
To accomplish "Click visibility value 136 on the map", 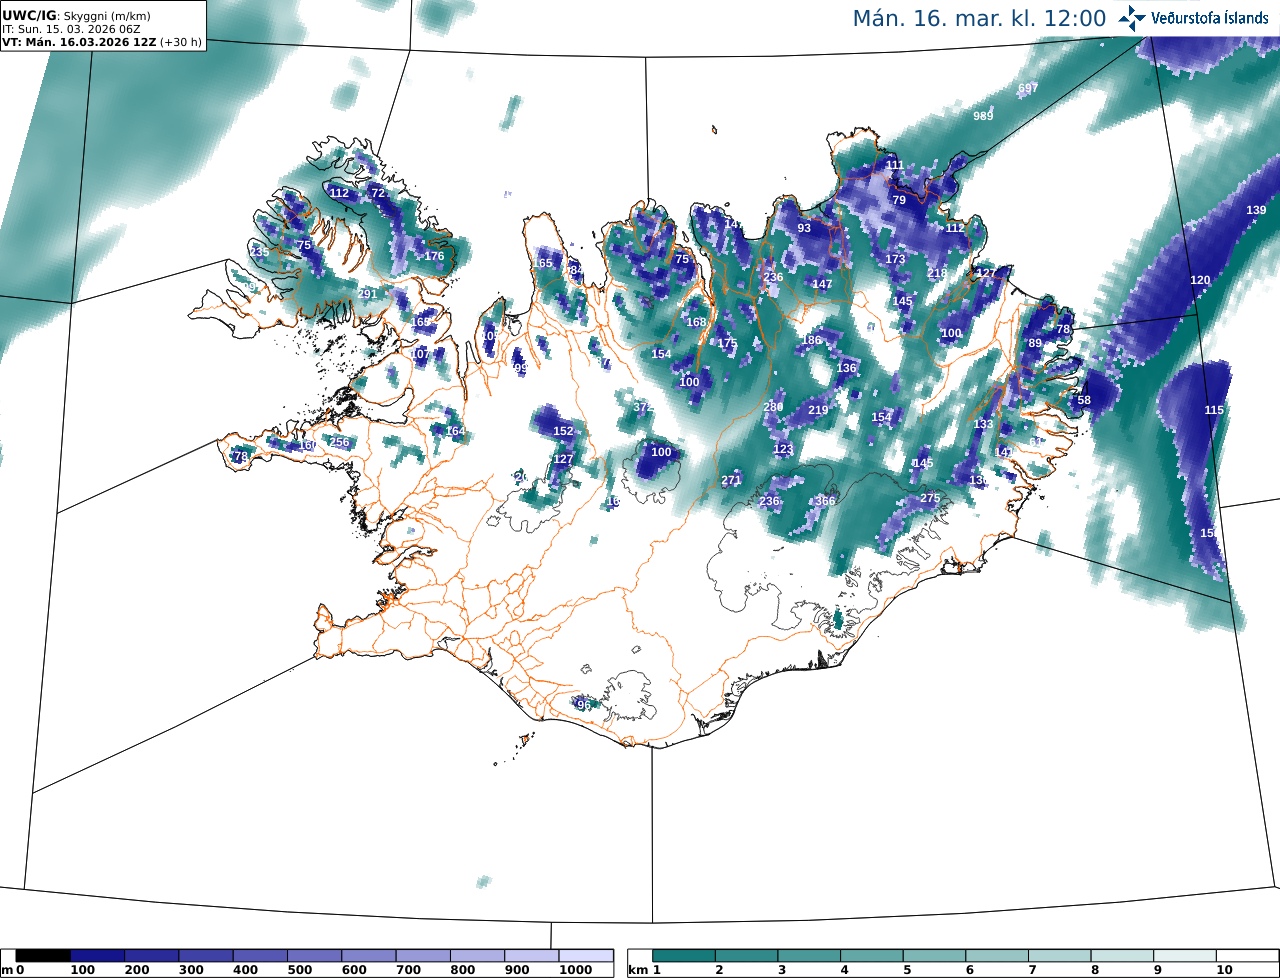I will [846, 368].
